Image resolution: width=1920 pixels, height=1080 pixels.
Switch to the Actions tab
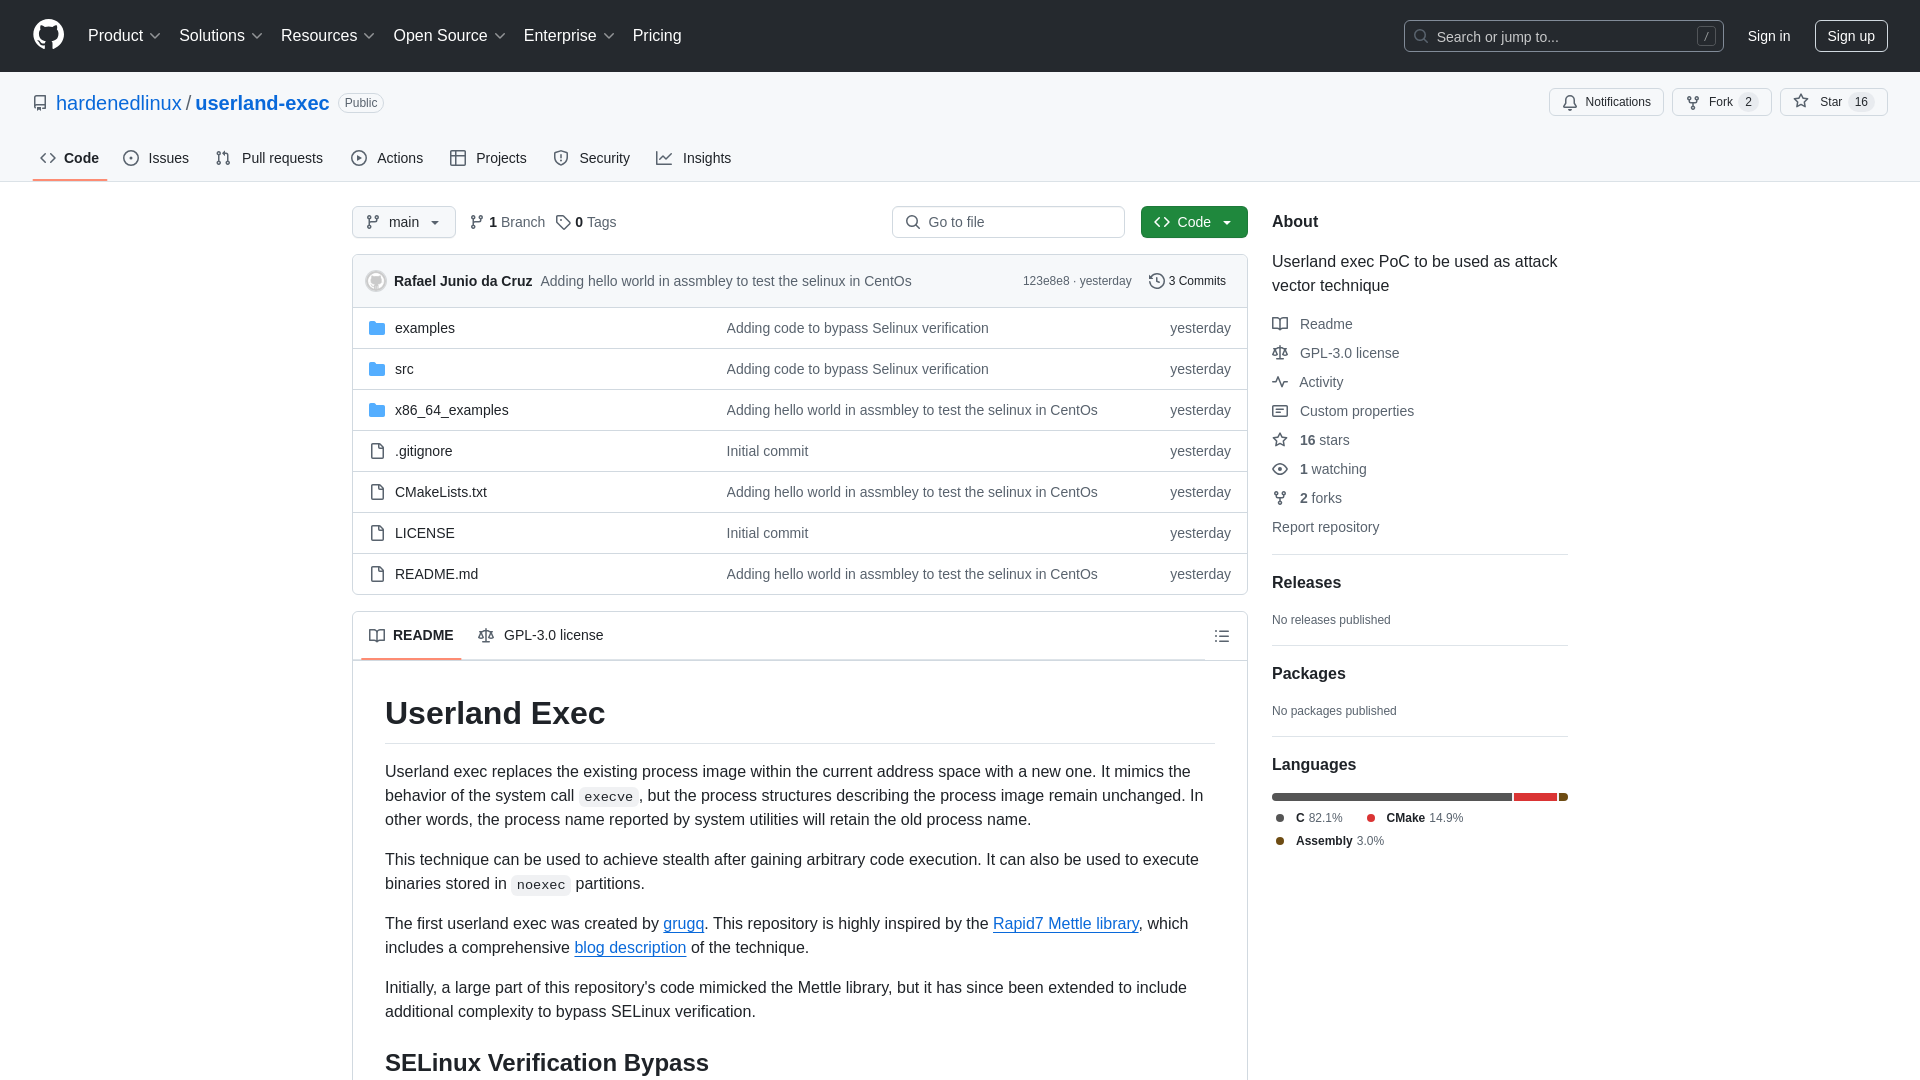click(387, 158)
